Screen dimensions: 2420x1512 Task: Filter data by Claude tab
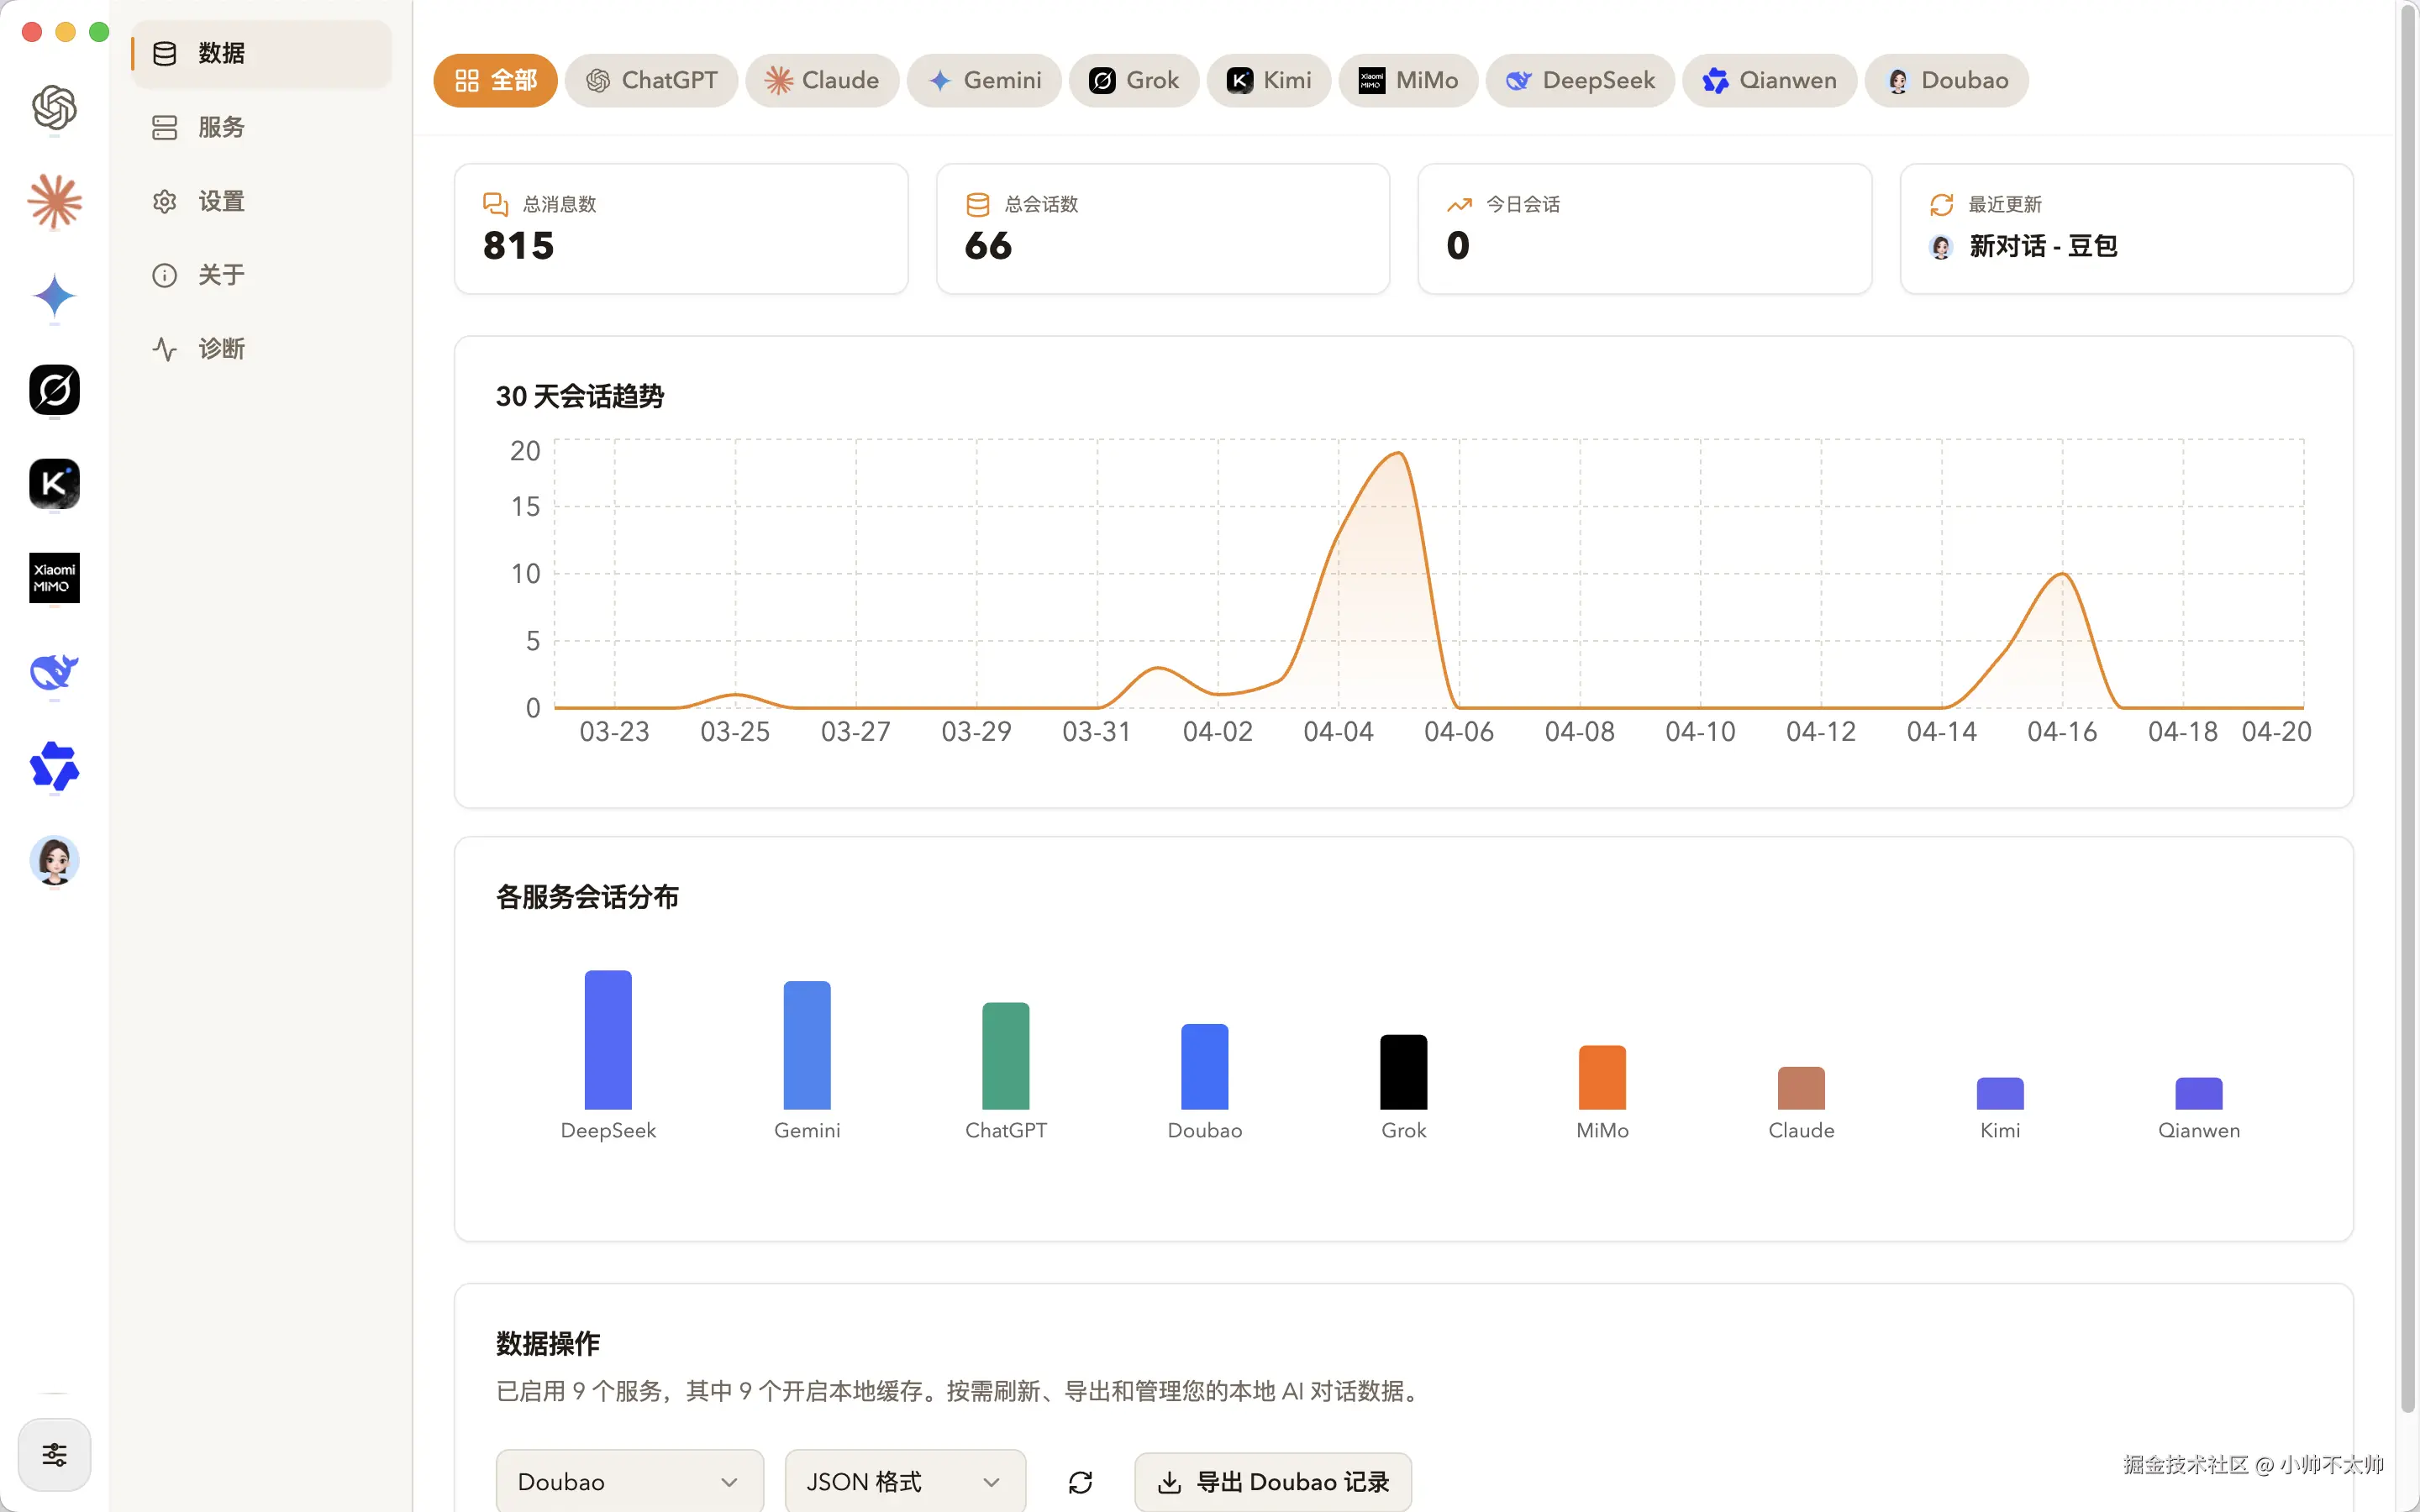point(822,80)
